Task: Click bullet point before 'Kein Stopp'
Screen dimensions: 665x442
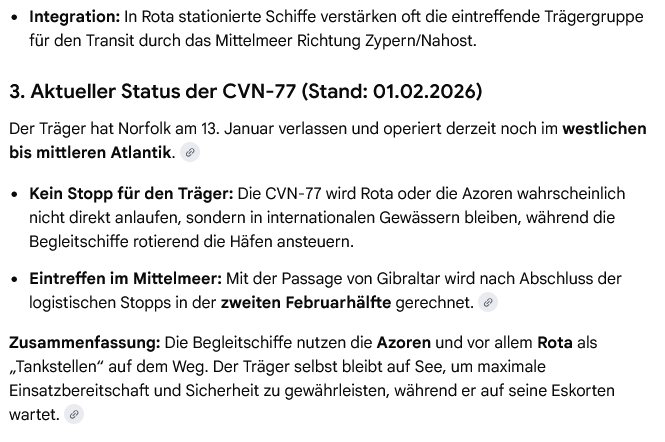Action: pyautogui.click(x=15, y=193)
